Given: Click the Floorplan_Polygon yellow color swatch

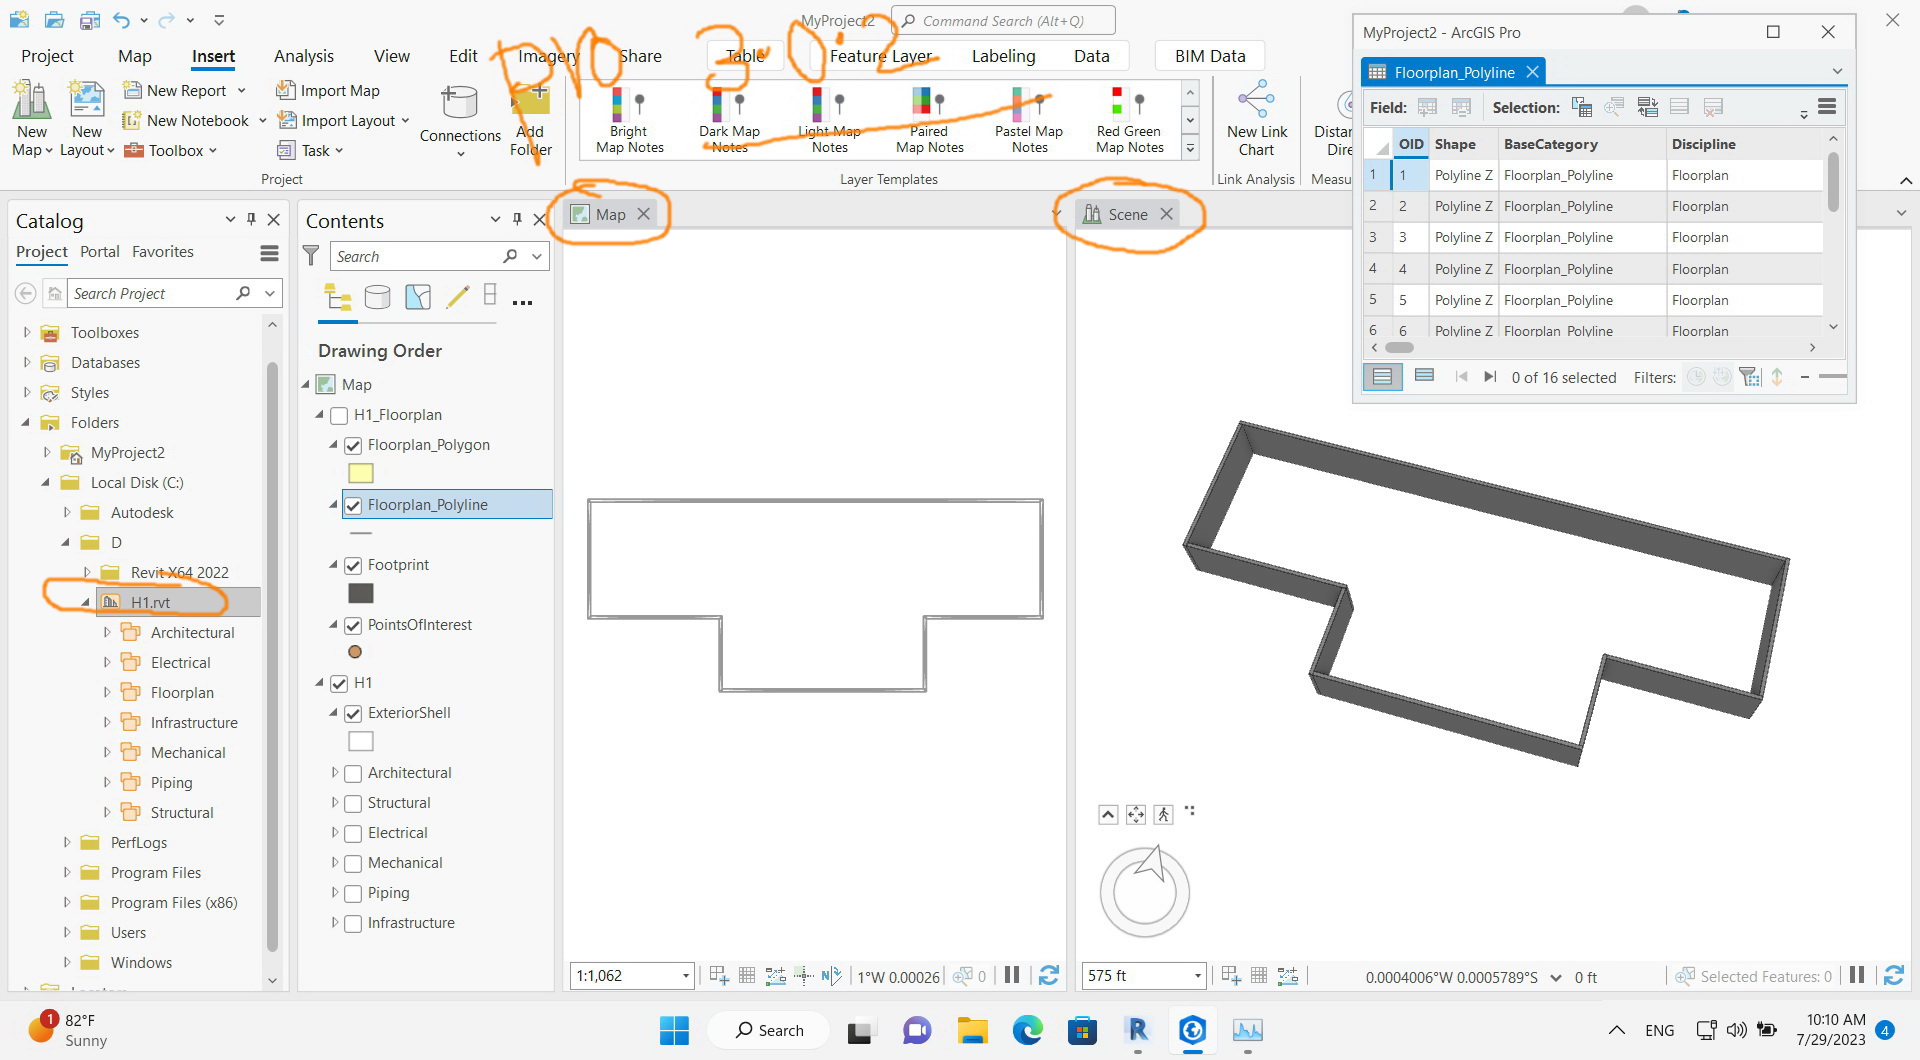Looking at the screenshot, I should 360,473.
